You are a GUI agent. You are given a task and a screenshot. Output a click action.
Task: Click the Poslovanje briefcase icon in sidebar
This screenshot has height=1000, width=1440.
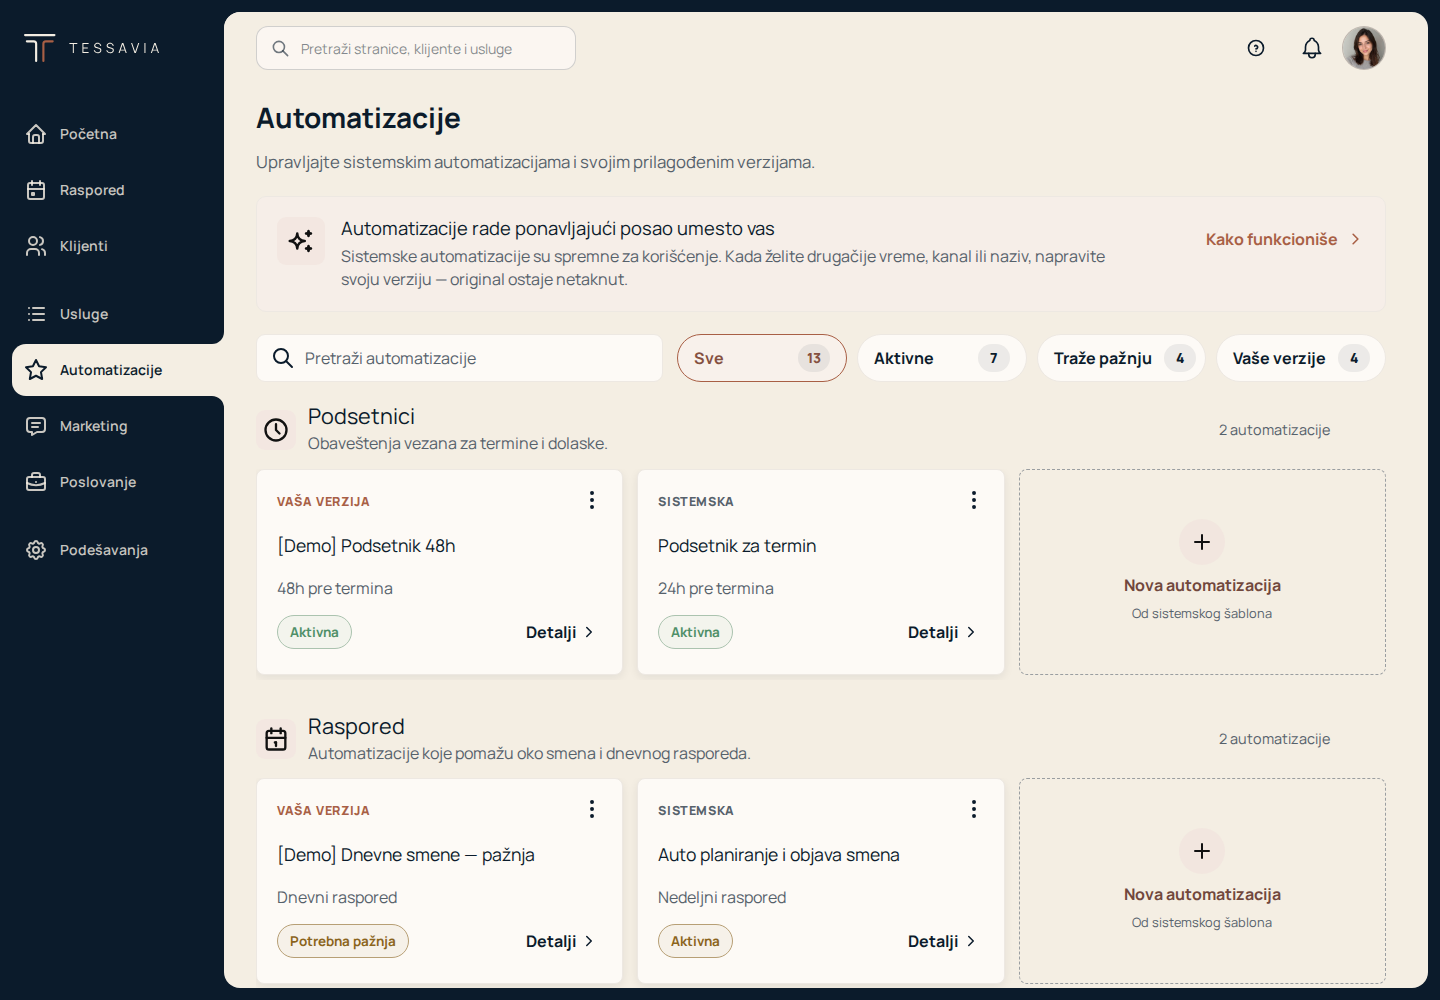36,482
